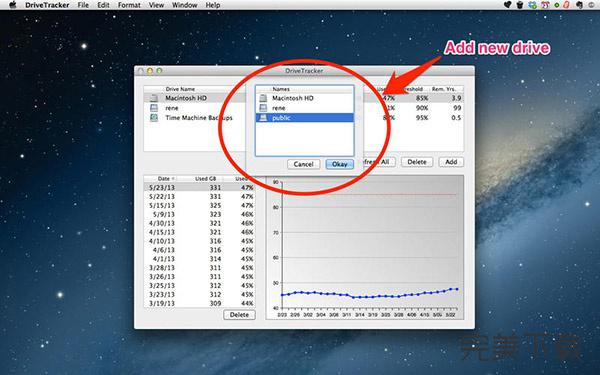Open the Window menu
The height and width of the screenshot is (375, 600).
(184, 5)
